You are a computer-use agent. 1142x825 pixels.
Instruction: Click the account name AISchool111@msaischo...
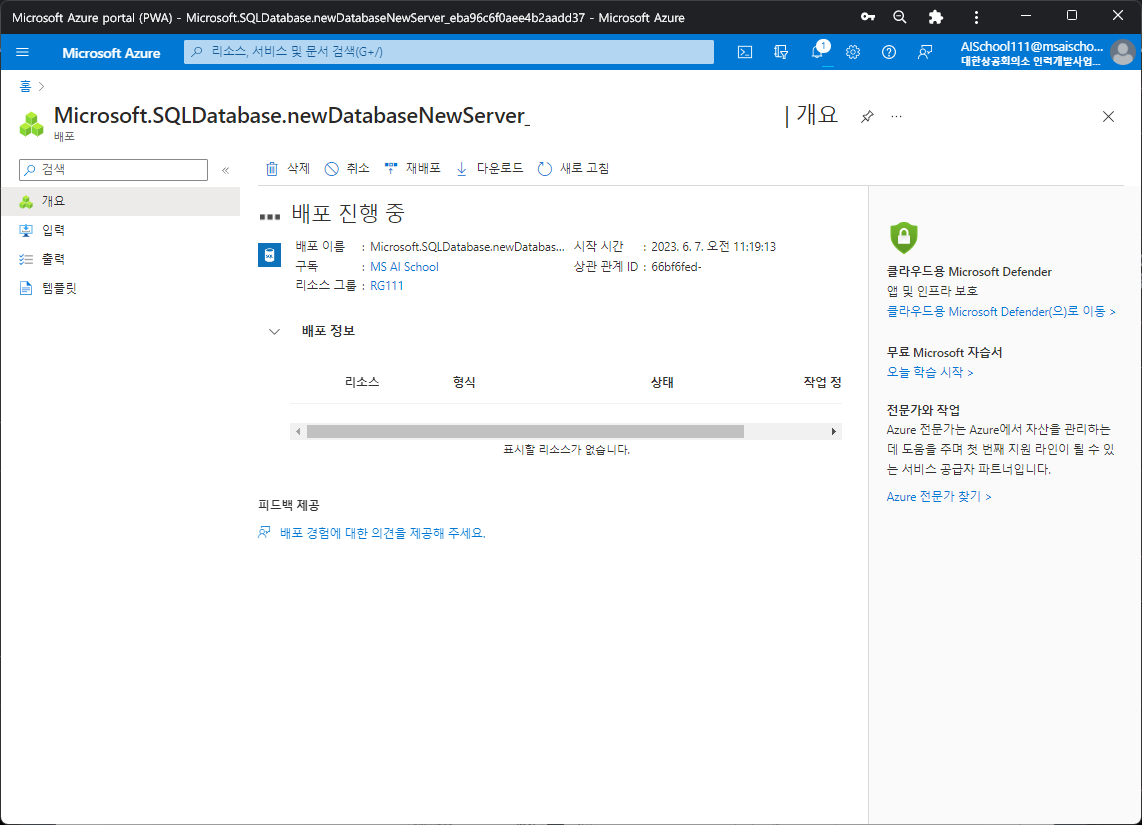click(x=1031, y=47)
